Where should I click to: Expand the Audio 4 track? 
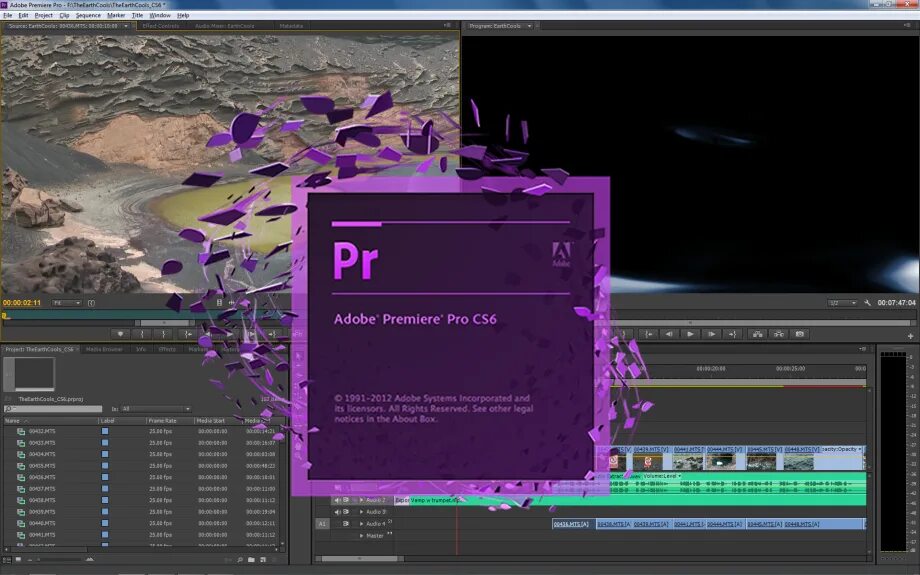click(361, 523)
